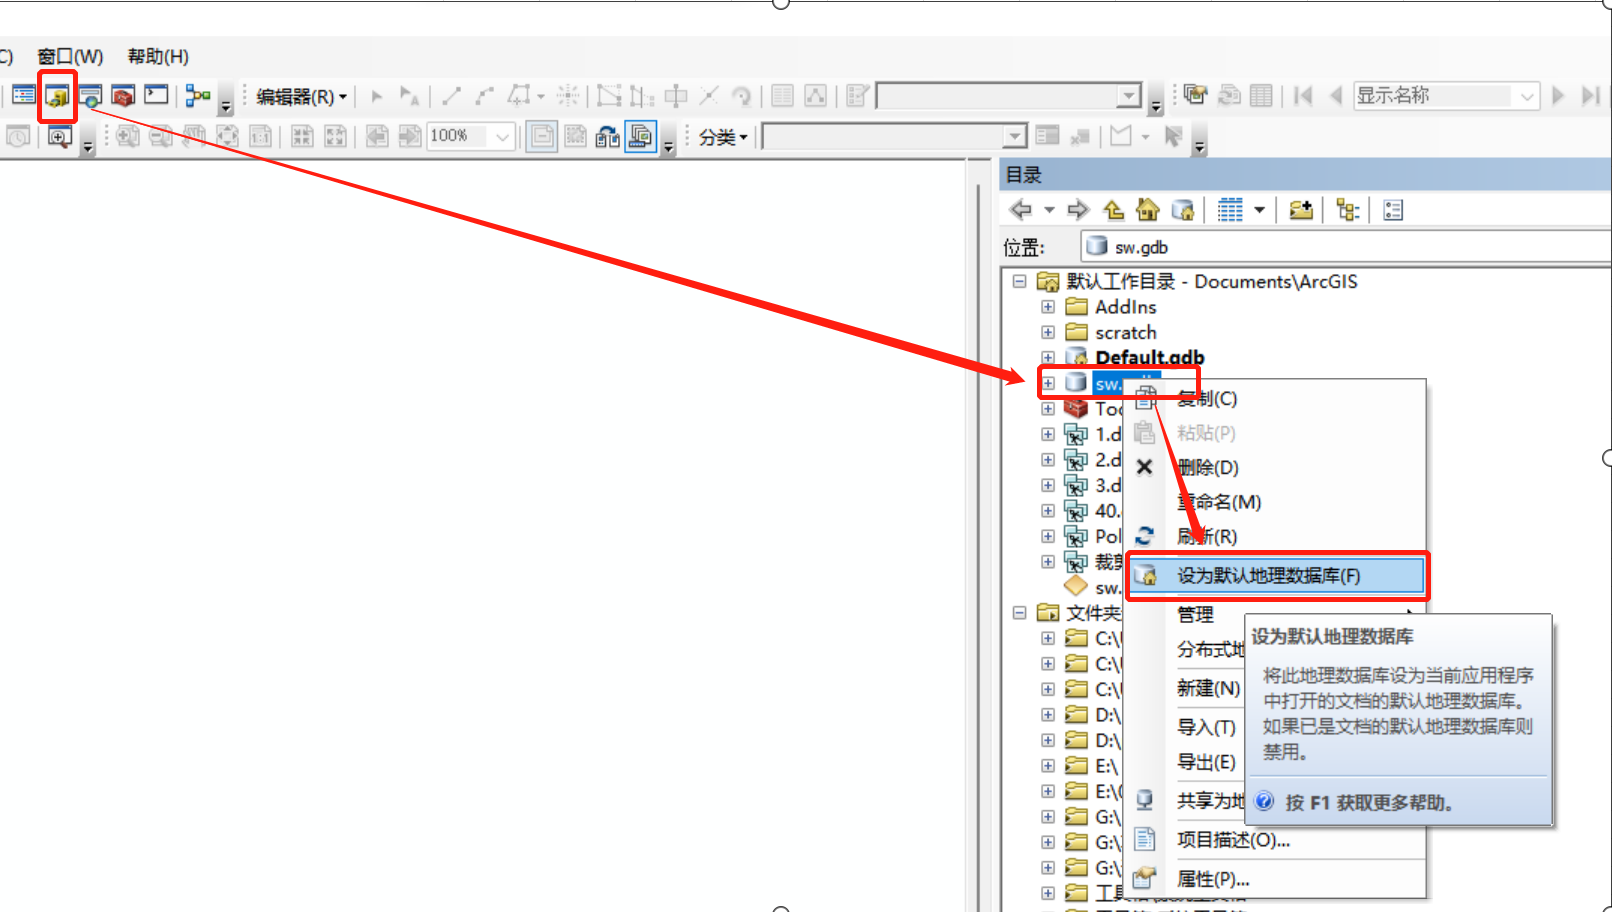Collapse the 文件夹 connections node

1019,613
